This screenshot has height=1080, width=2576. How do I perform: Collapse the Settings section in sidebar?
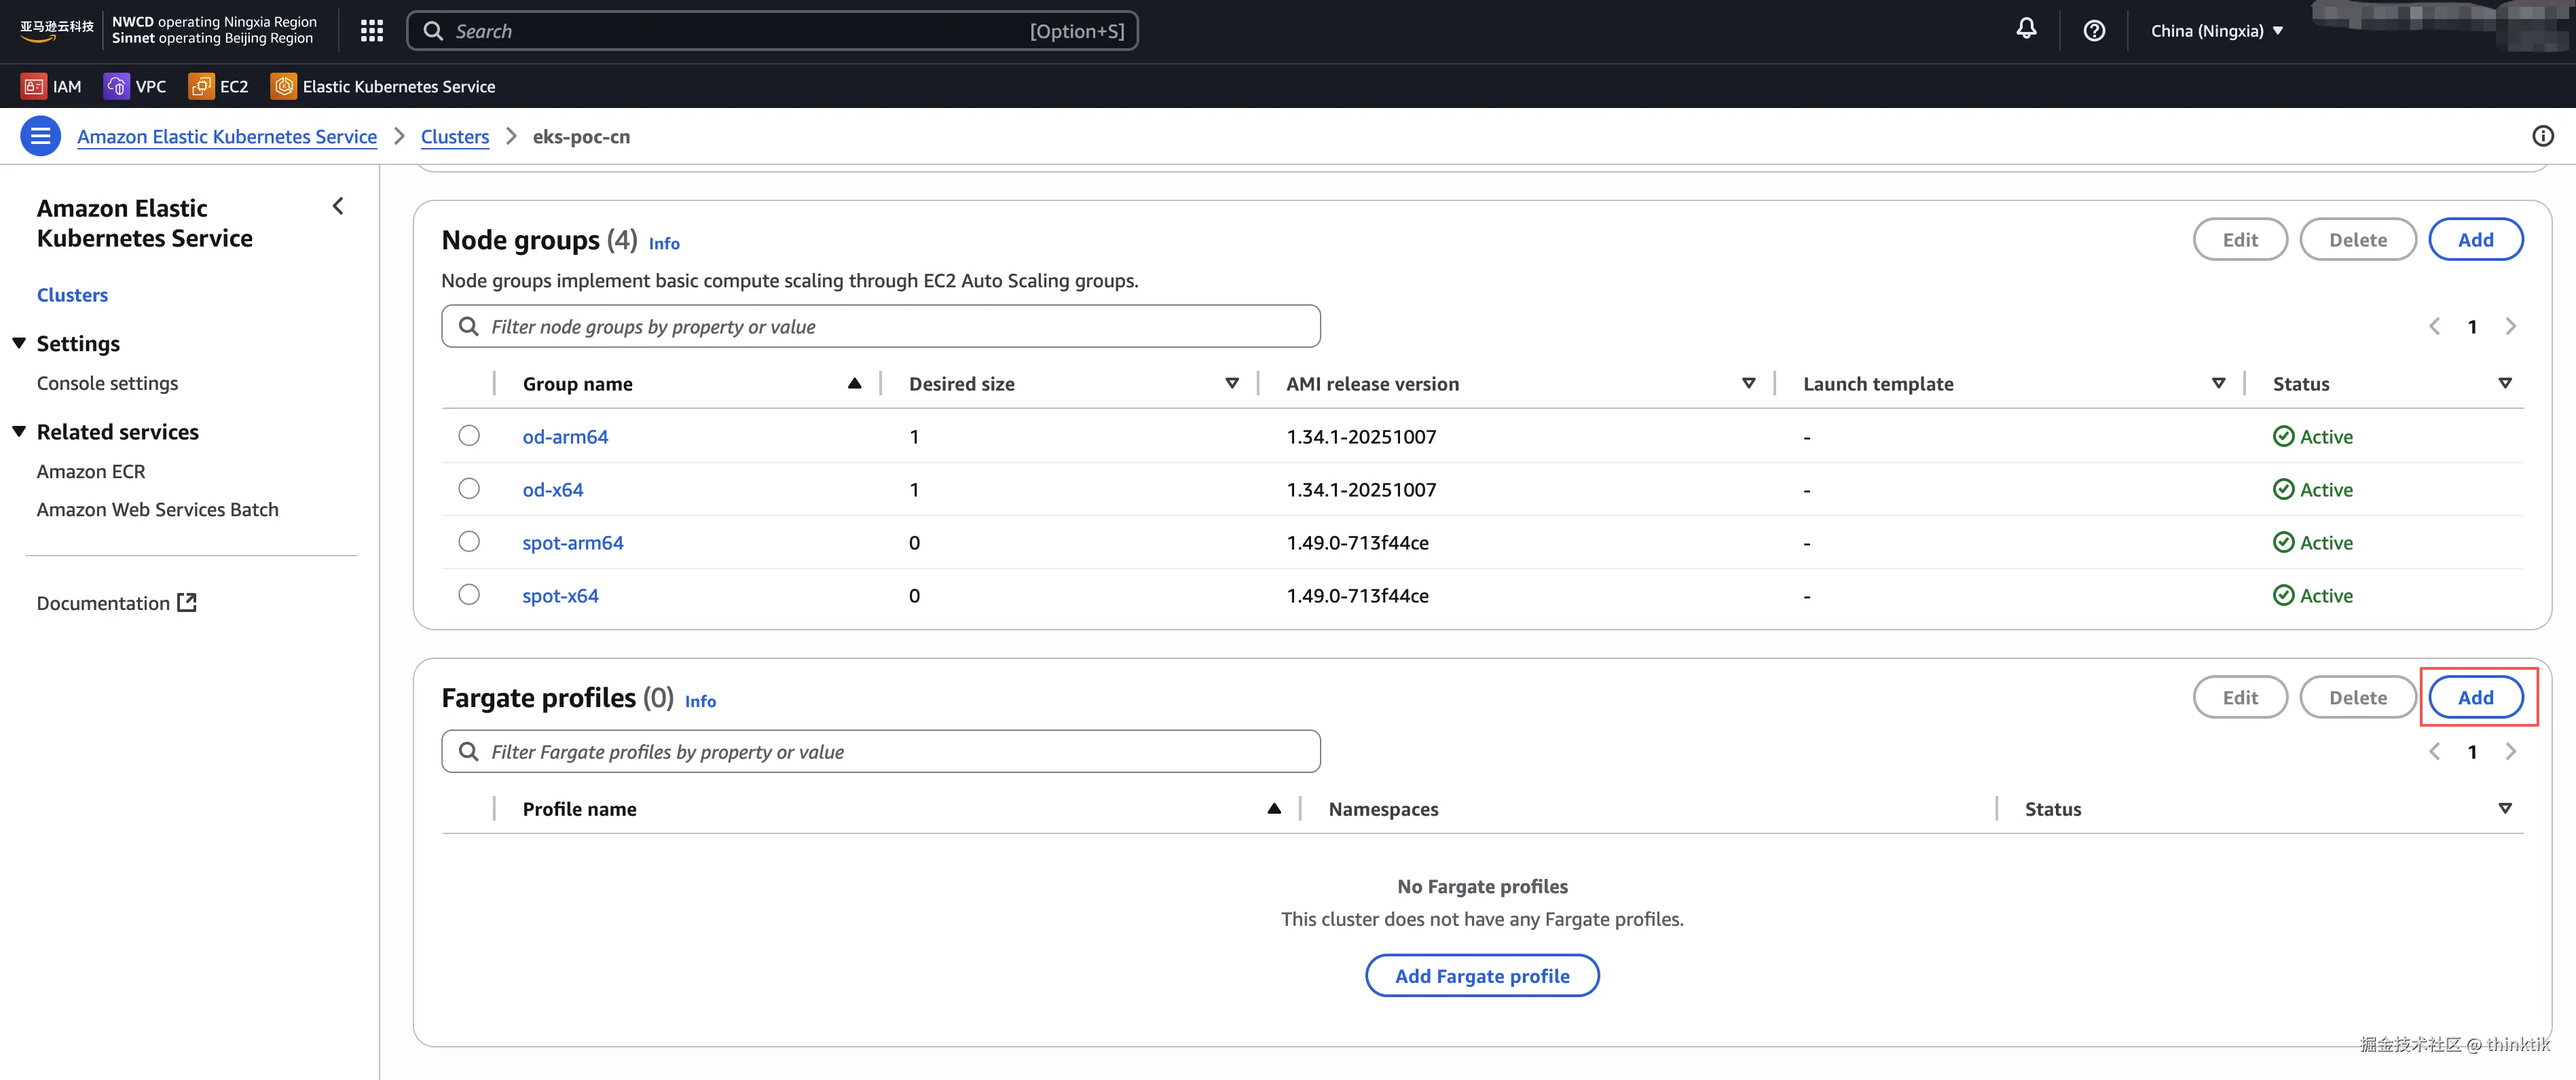[19, 343]
